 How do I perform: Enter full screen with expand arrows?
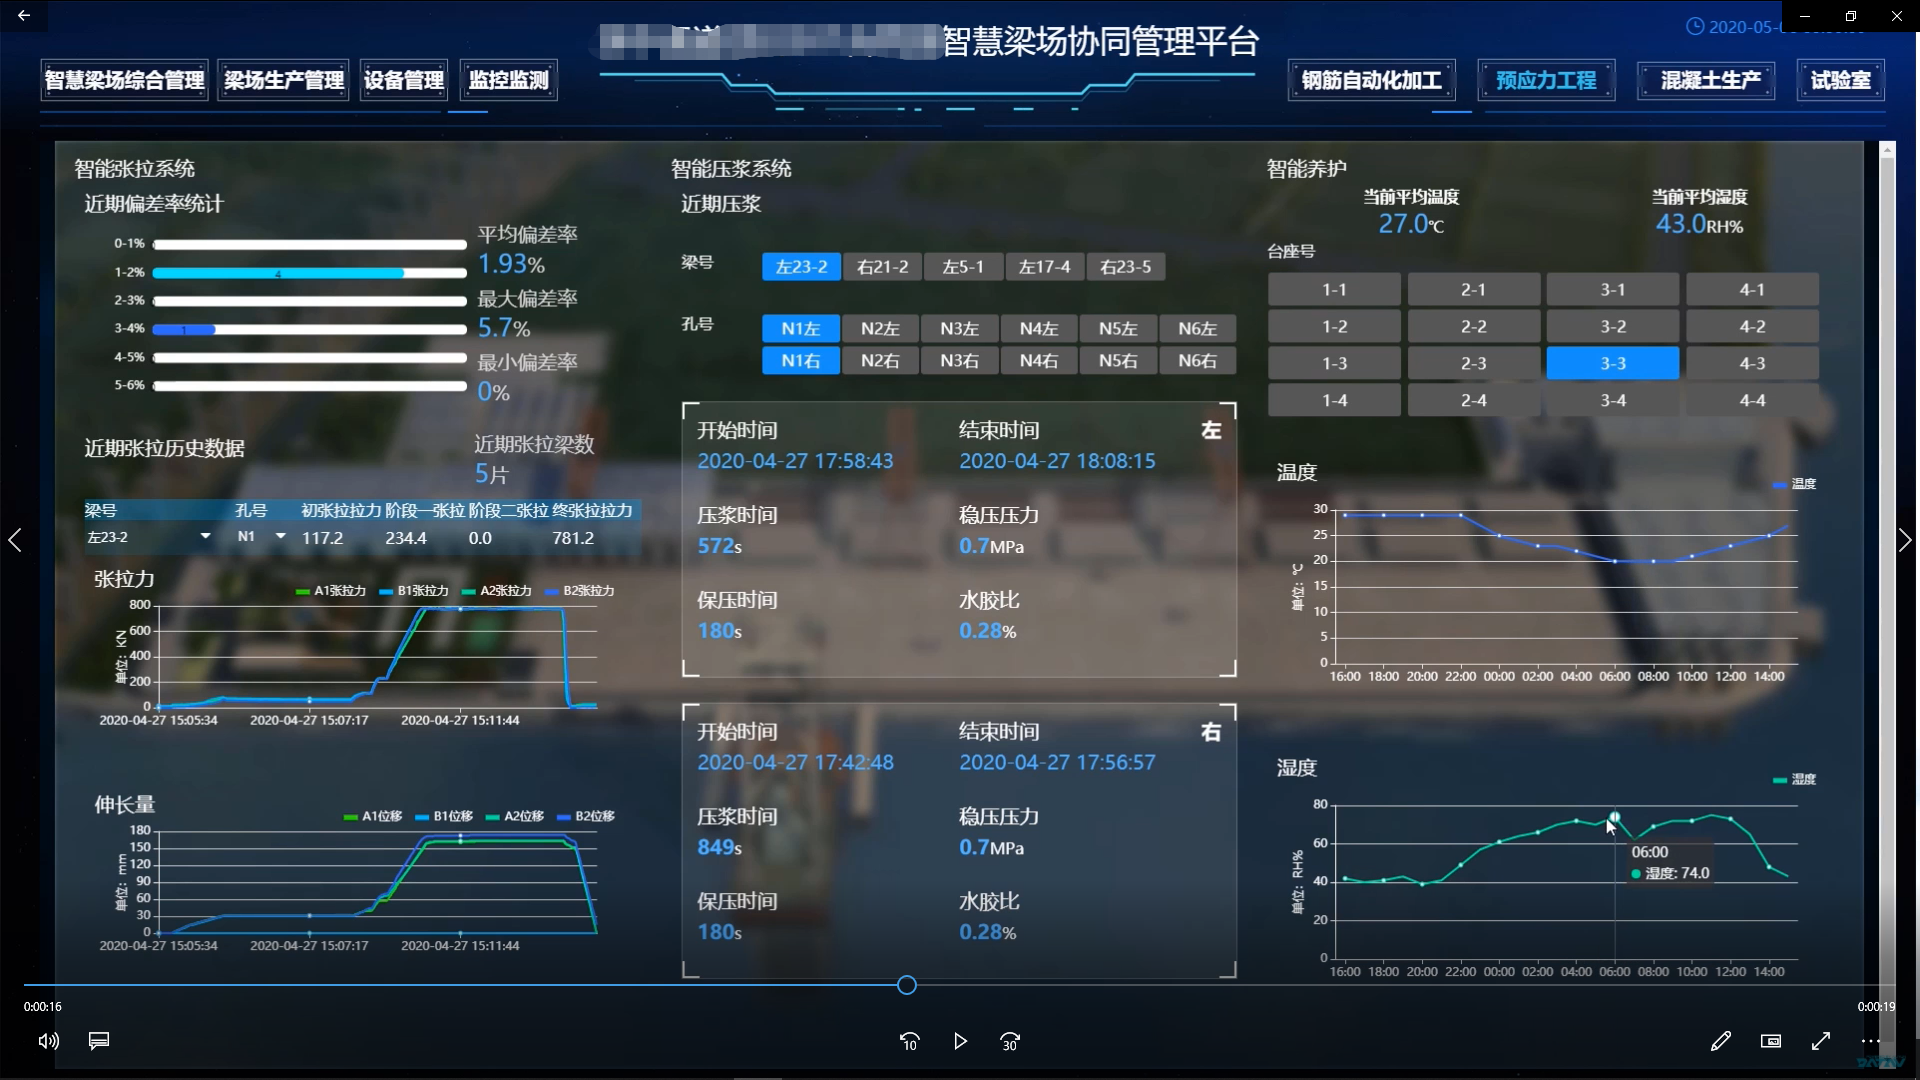pyautogui.click(x=1821, y=1041)
